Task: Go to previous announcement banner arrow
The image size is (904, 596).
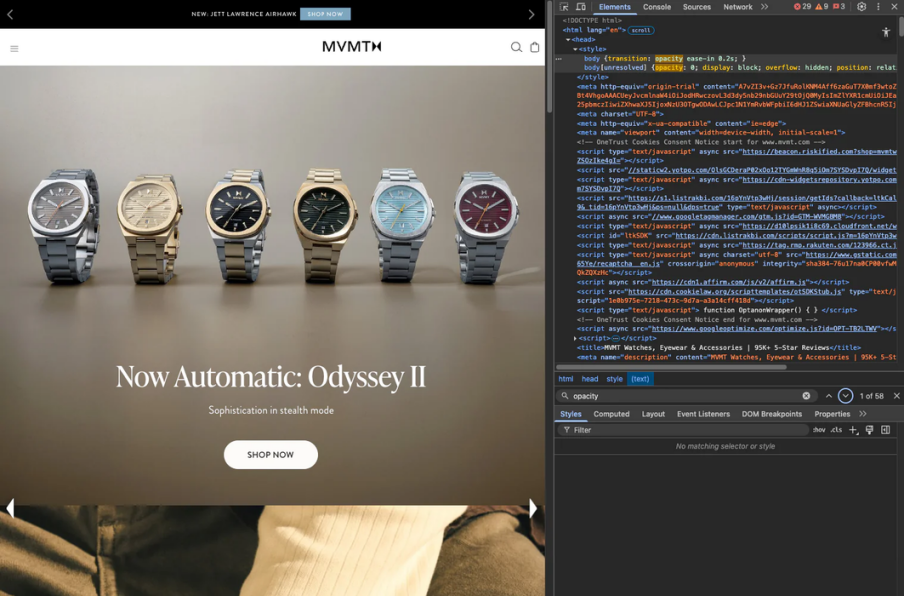Action: 10,14
